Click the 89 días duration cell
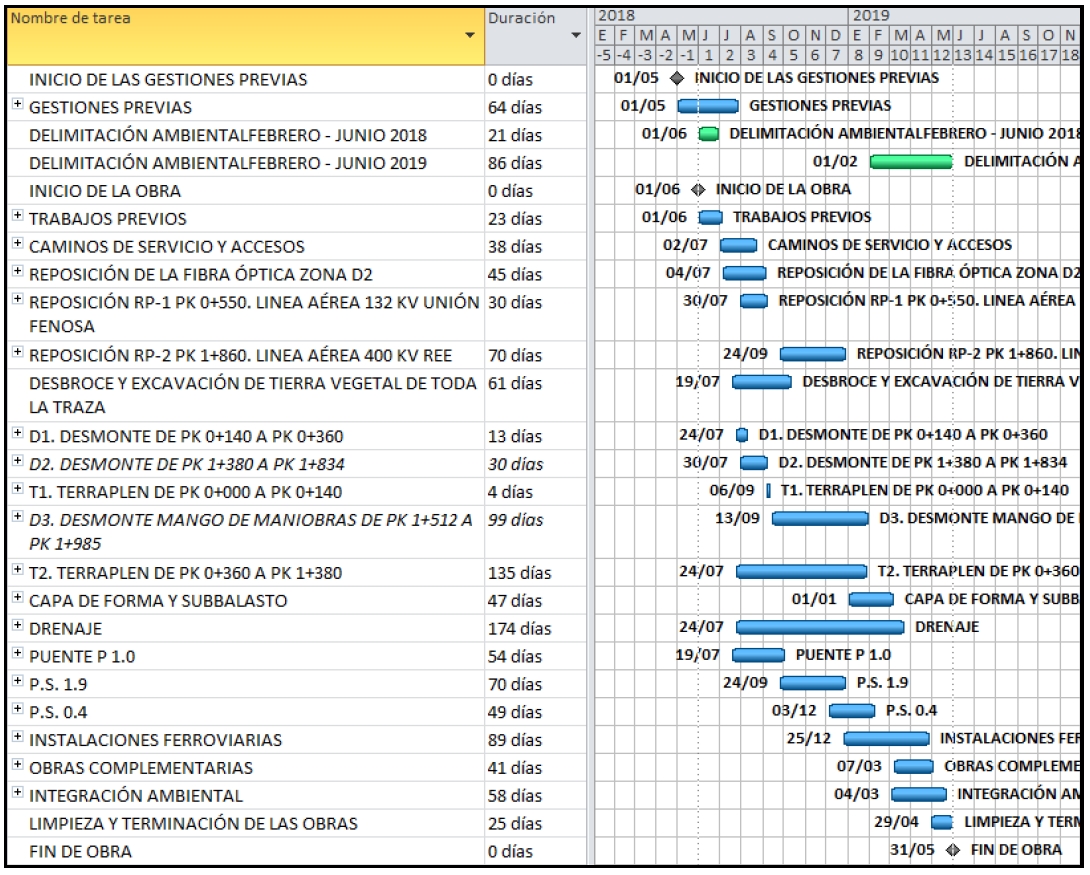The width and height of the screenshot is (1090, 875). [536, 739]
